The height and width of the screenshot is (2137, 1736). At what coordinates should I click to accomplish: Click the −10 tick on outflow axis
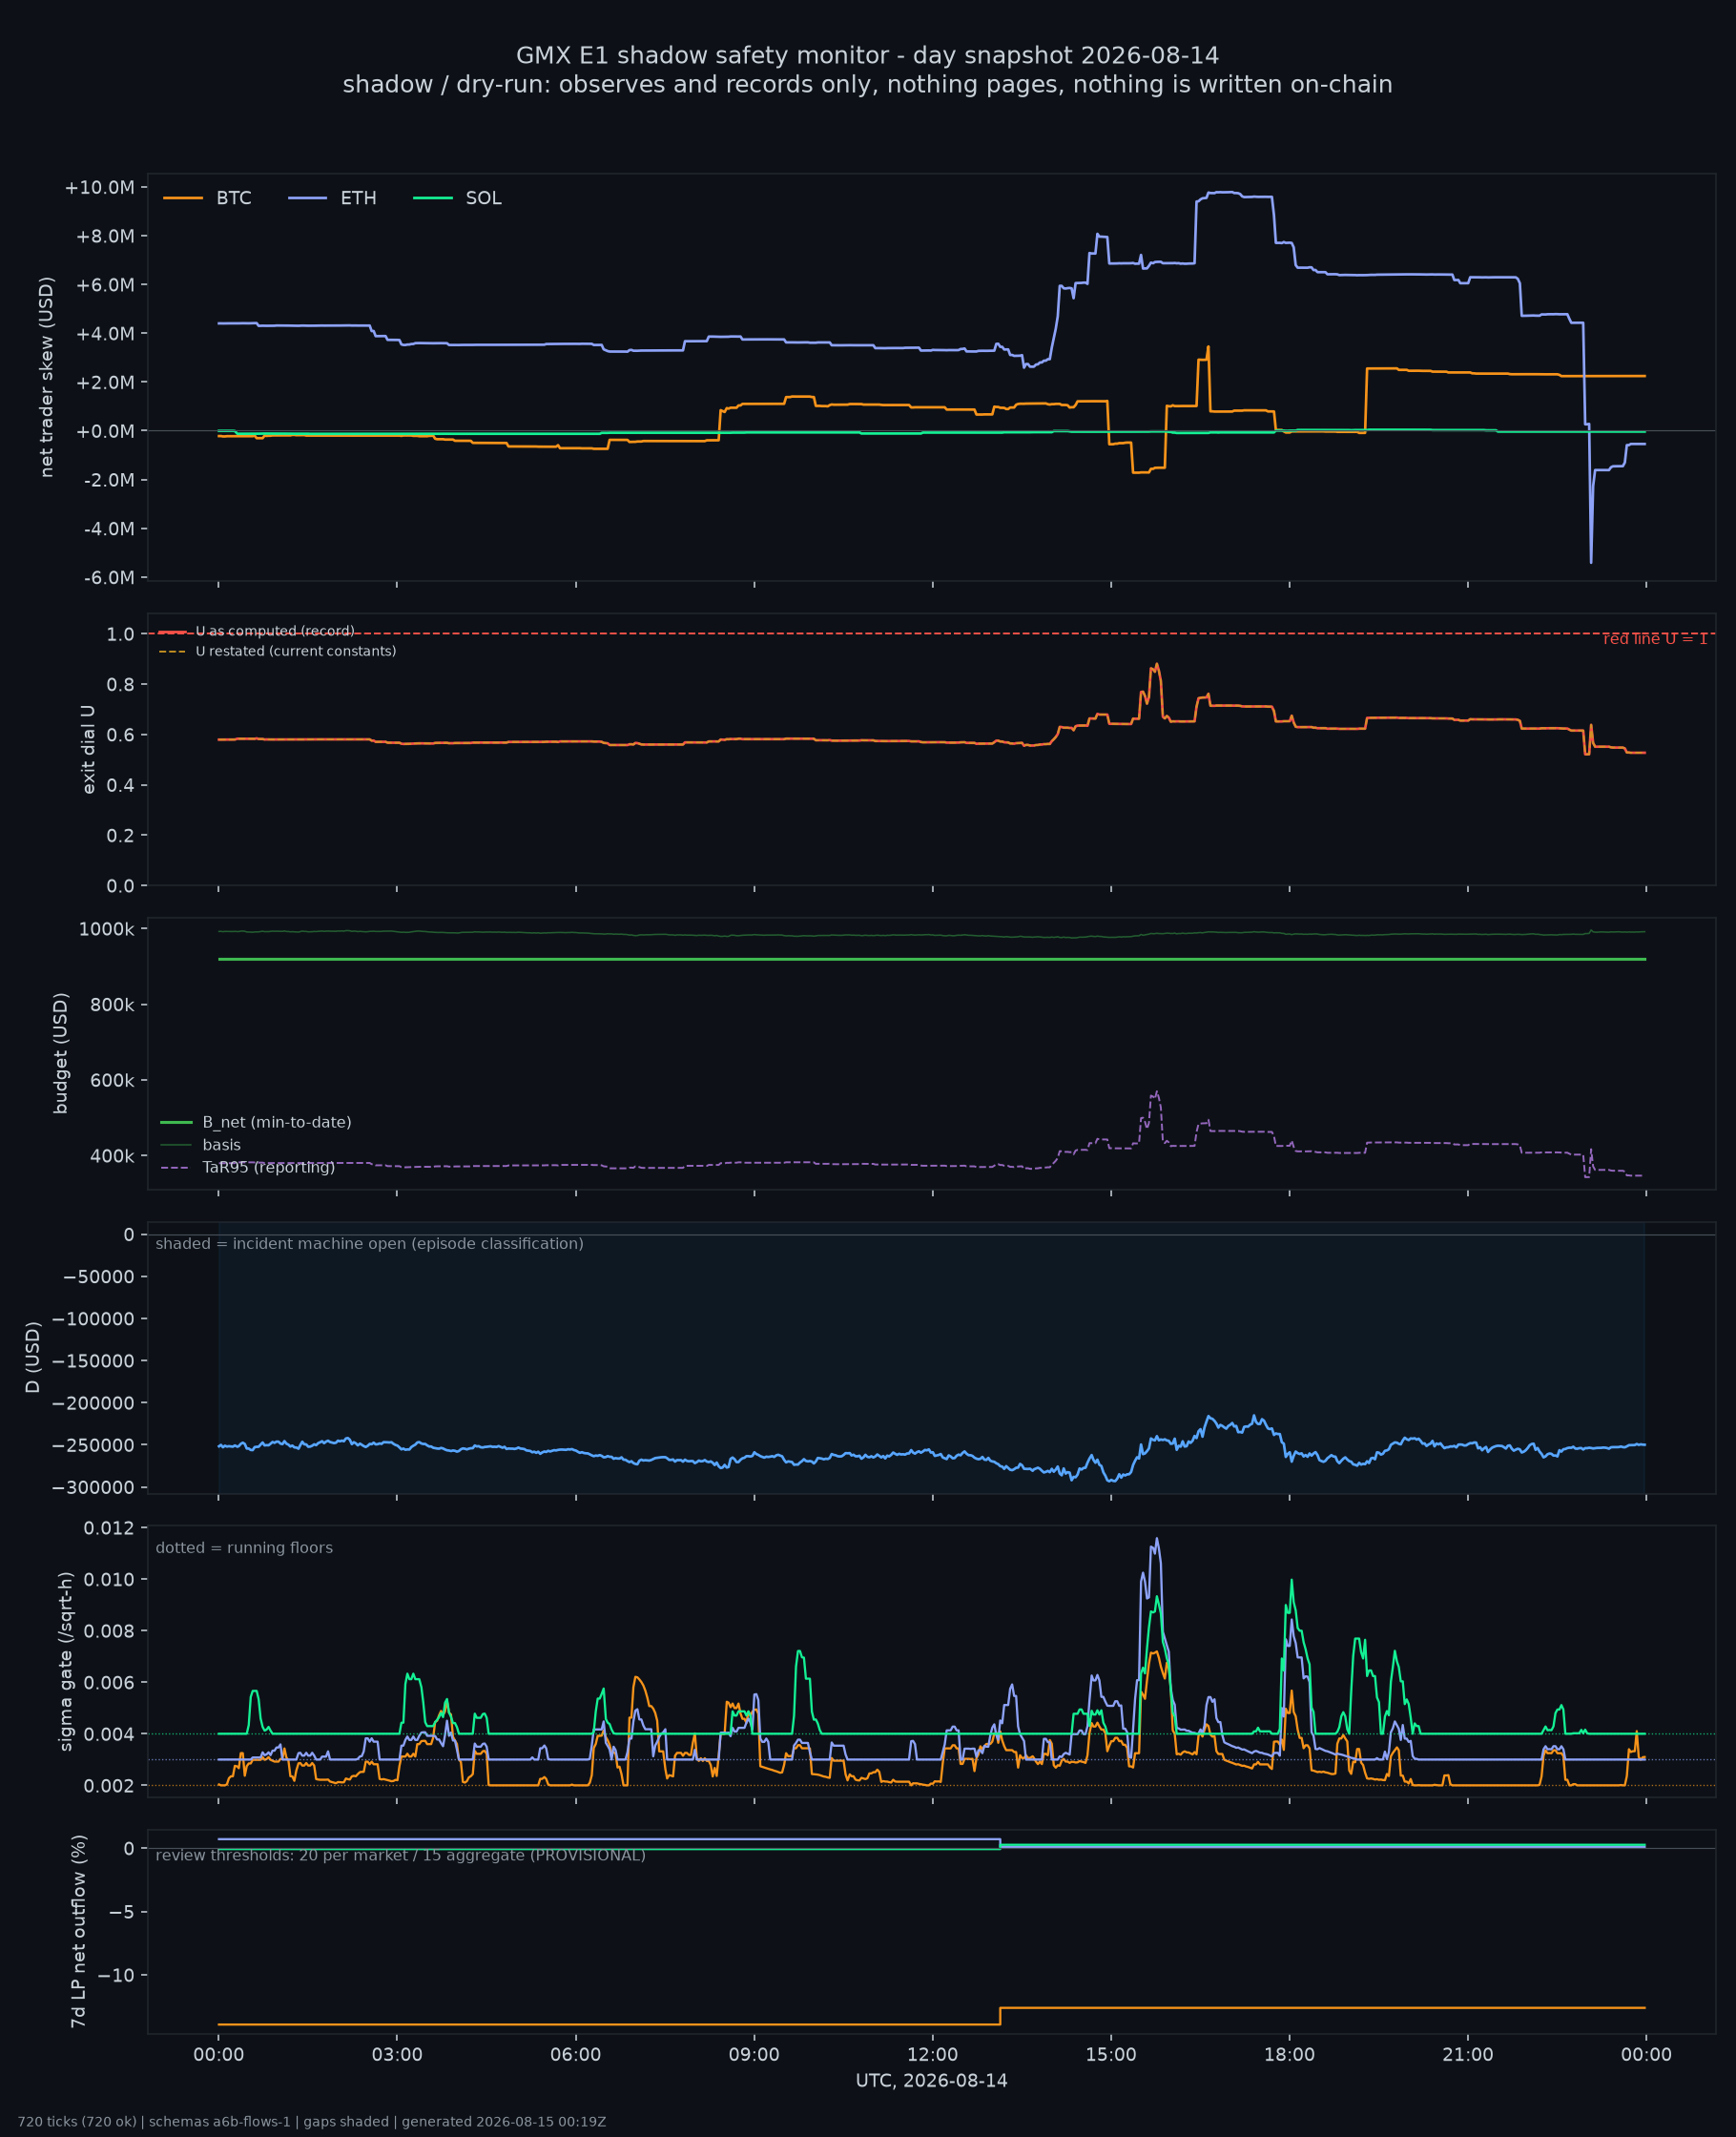(116, 1975)
